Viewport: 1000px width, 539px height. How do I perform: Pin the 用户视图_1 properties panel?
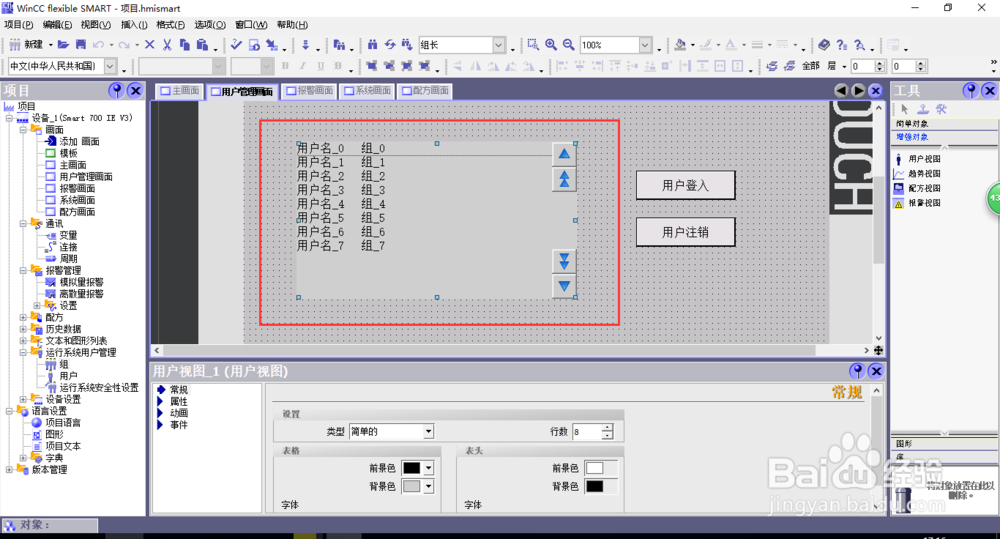click(857, 371)
